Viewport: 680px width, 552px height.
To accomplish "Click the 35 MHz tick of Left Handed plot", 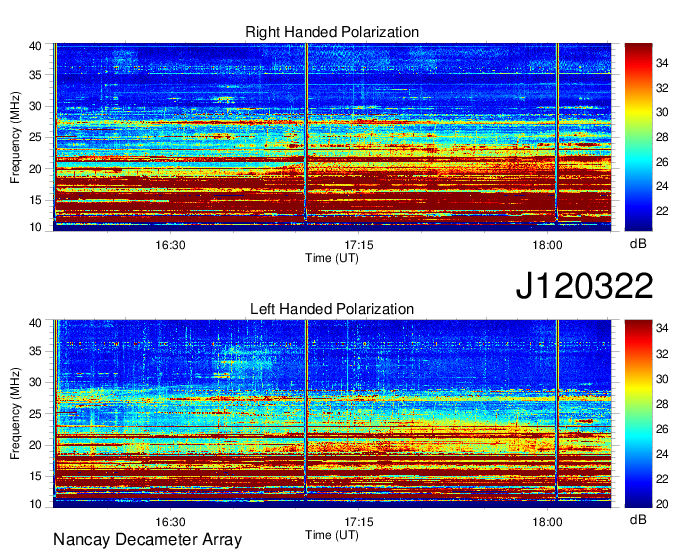I will point(36,351).
